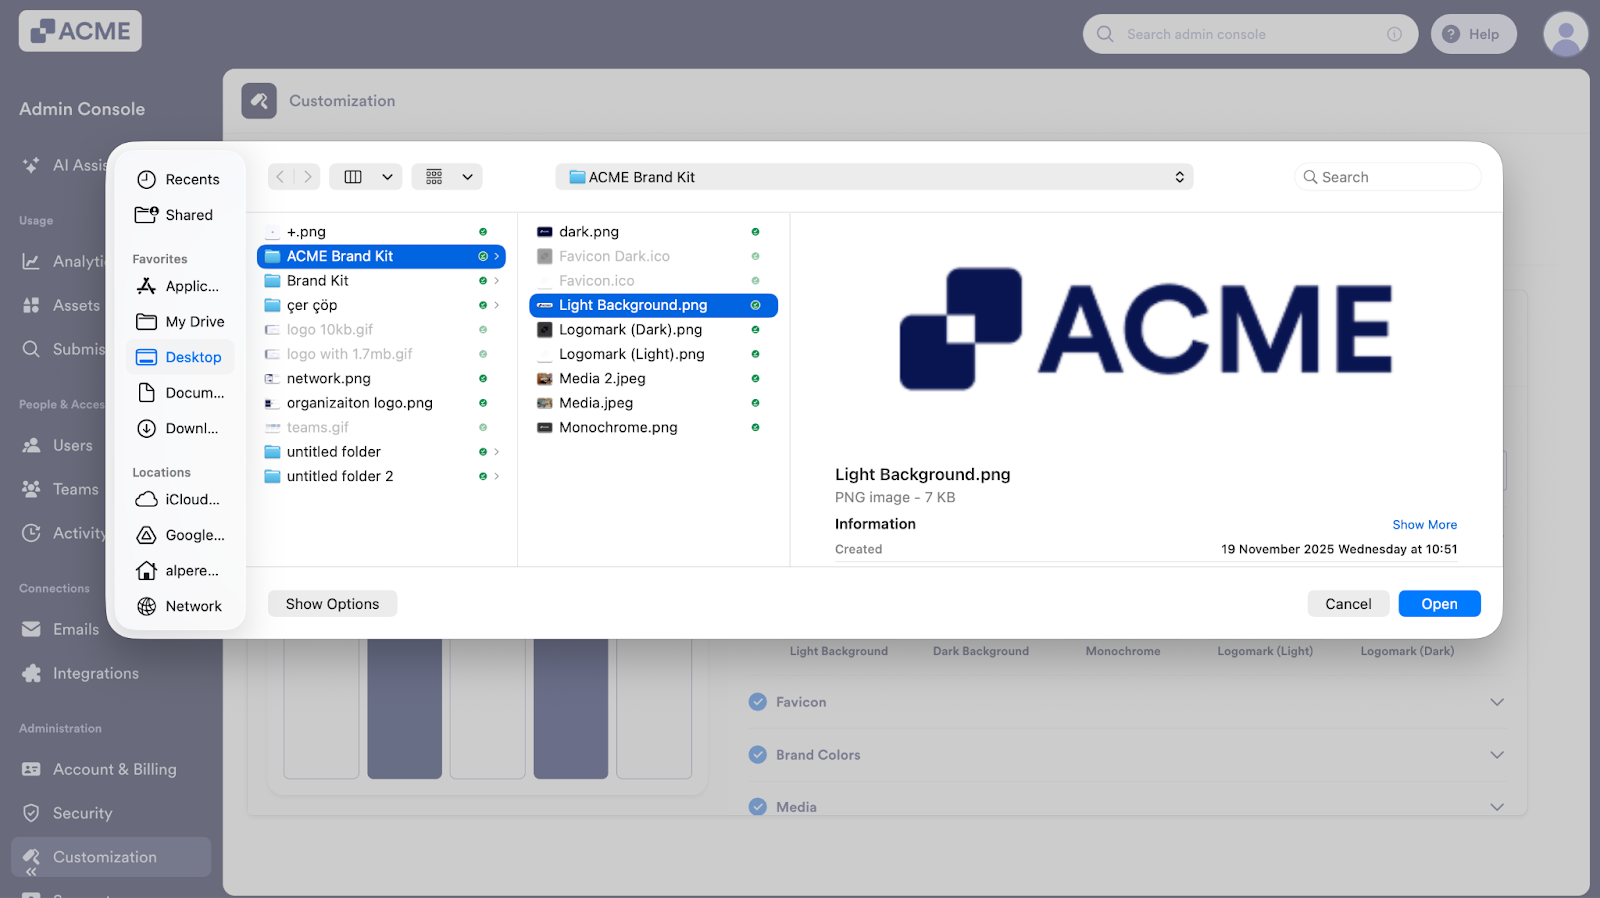Select Desktop in Favorites
Image resolution: width=1600 pixels, height=898 pixels.
[x=180, y=357]
